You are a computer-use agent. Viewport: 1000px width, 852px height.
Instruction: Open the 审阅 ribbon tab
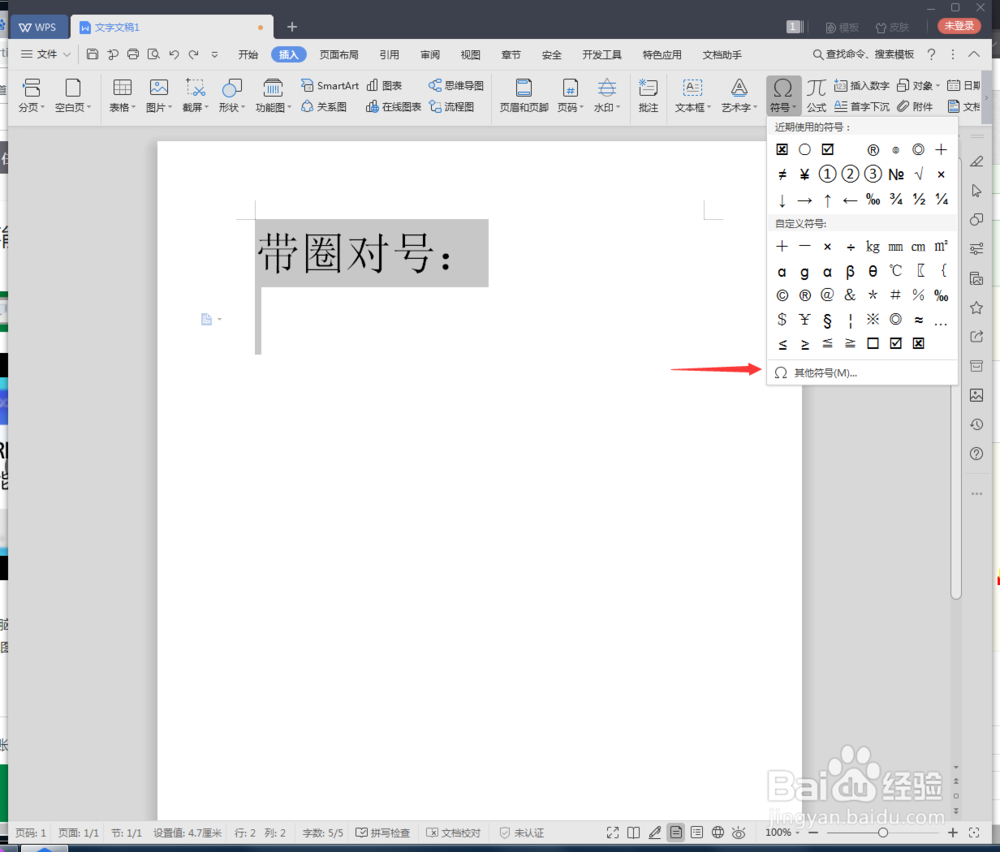coord(430,55)
